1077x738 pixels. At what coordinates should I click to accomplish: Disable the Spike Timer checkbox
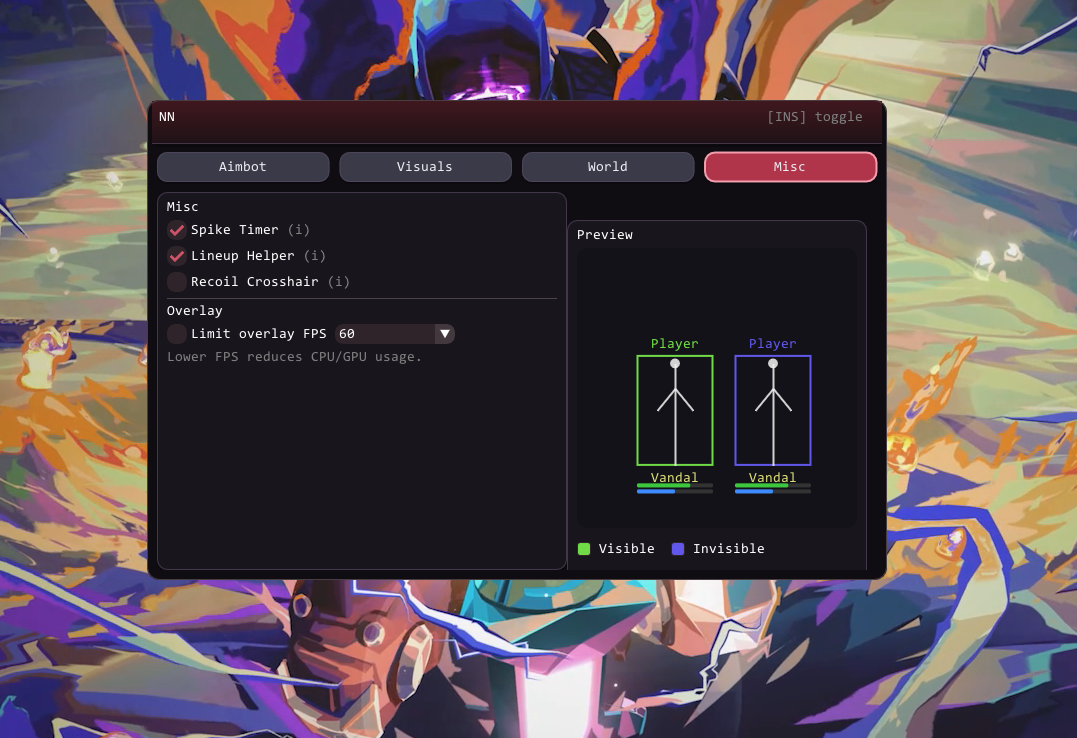point(177,230)
